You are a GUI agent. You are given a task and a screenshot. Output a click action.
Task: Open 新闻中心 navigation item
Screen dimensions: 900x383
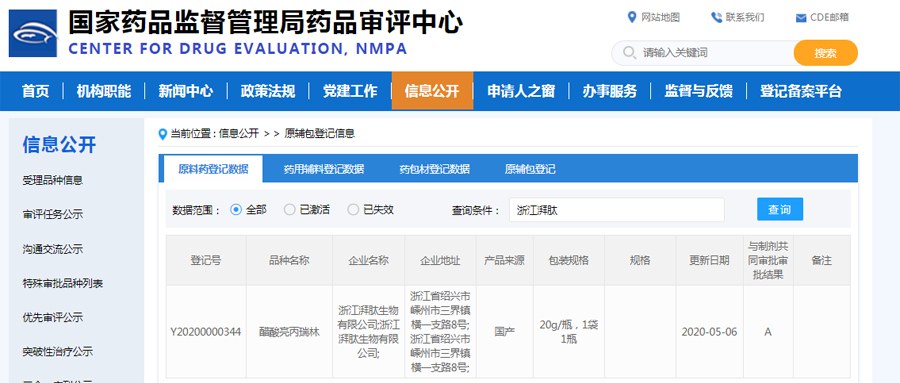pos(185,91)
